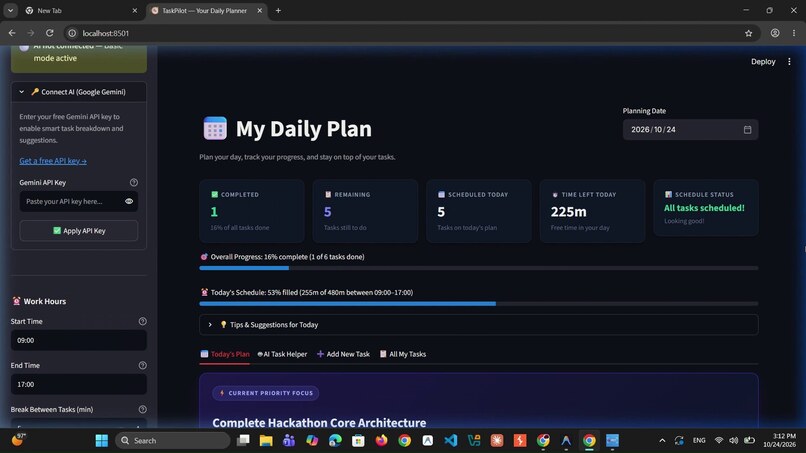Click the Planning Date field 2026/10/24
Image resolution: width=806 pixels, height=453 pixels.
pyautogui.click(x=690, y=130)
